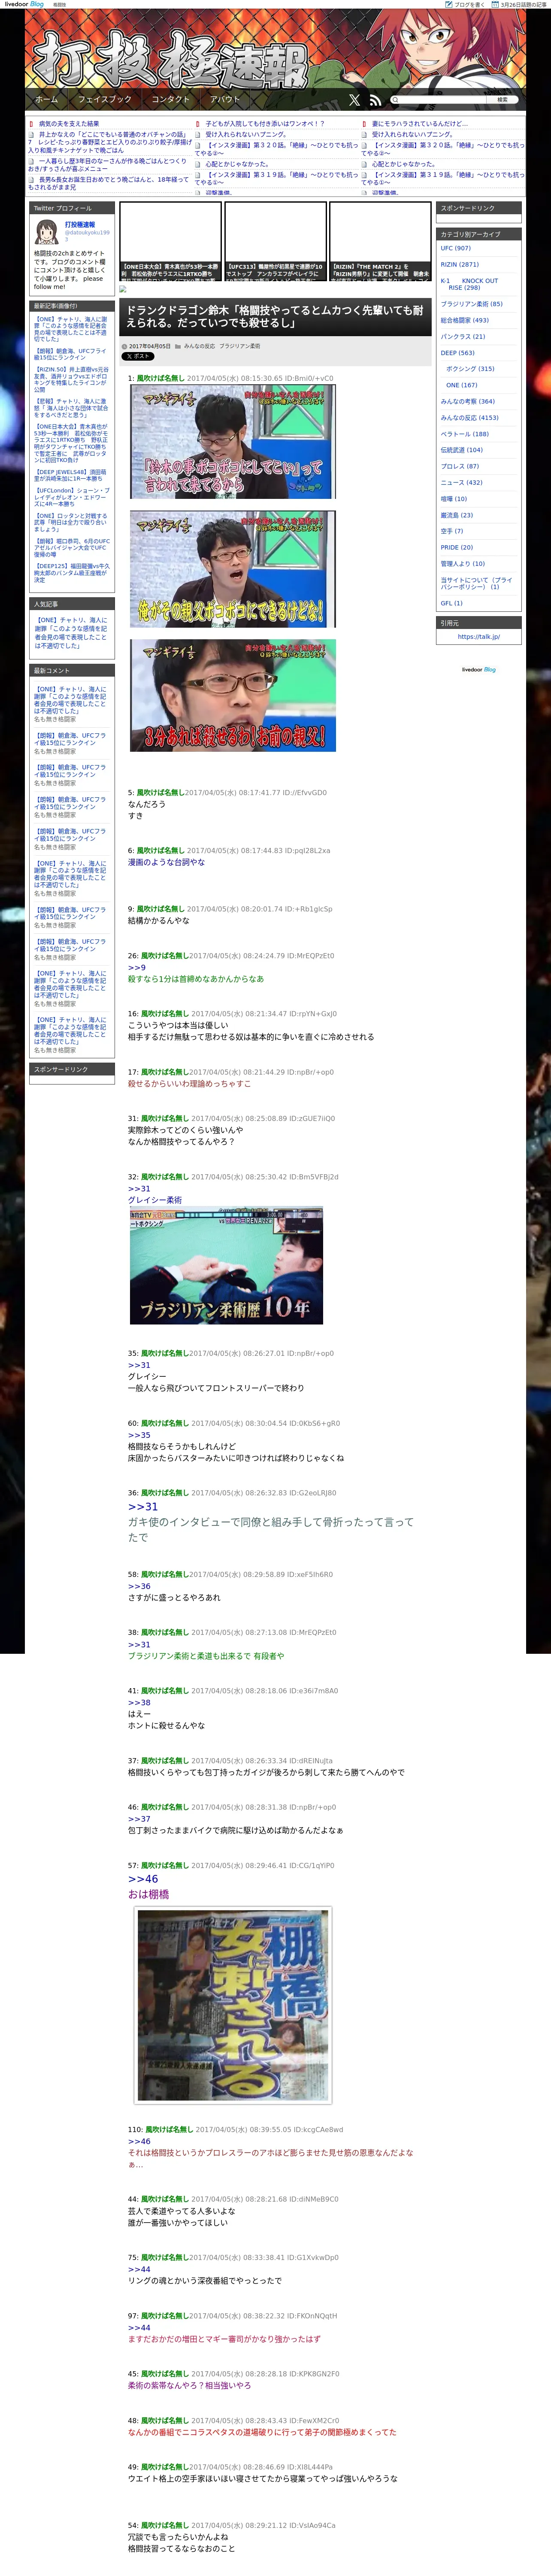Open the アバウト menu item

[x=225, y=99]
